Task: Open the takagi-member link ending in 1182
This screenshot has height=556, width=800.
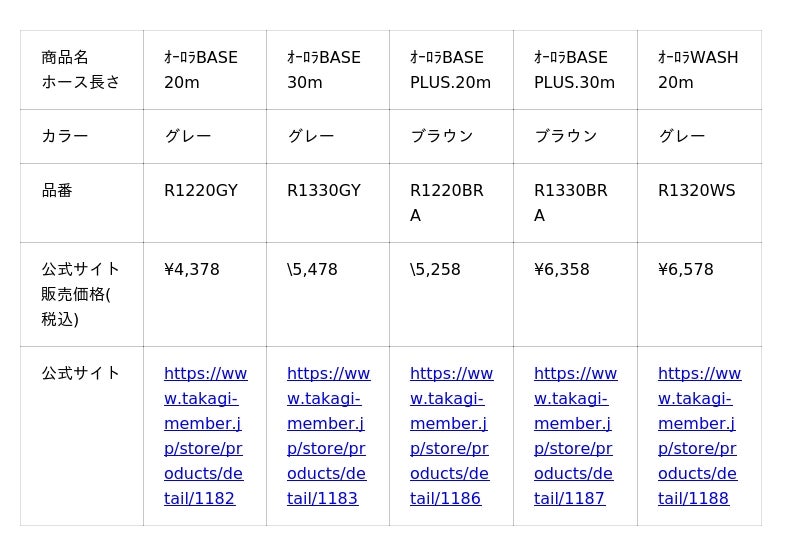Action: (204, 436)
